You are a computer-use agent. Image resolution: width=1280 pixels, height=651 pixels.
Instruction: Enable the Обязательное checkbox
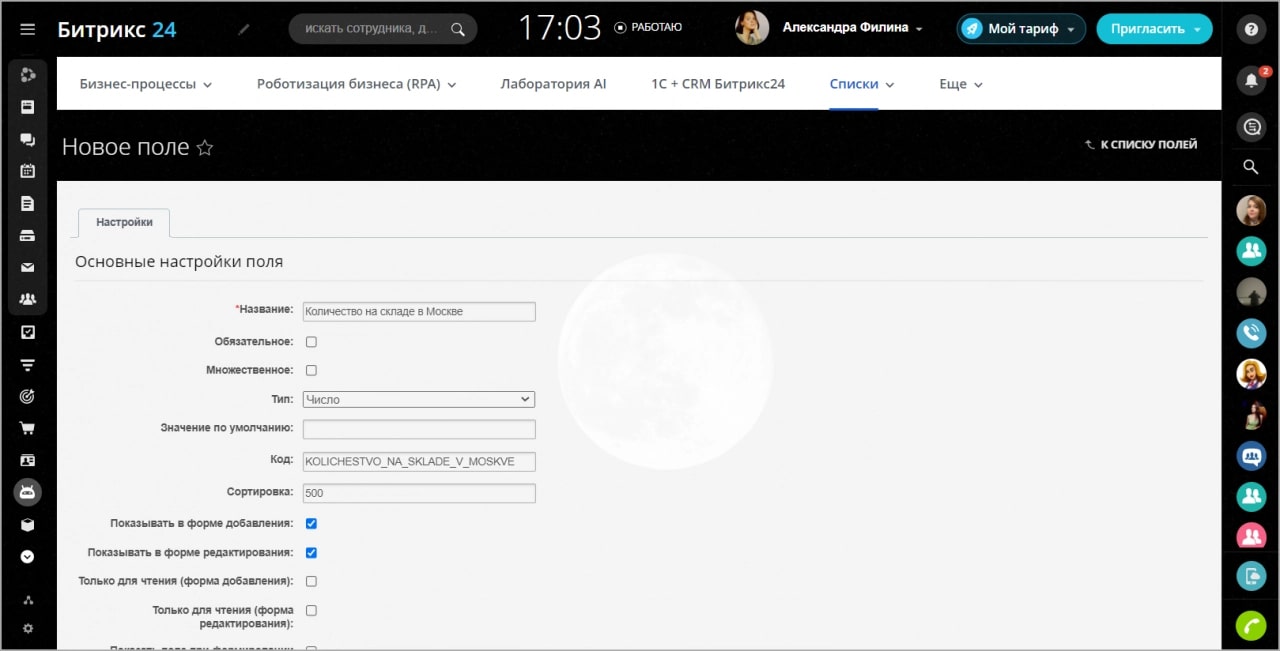click(x=311, y=342)
